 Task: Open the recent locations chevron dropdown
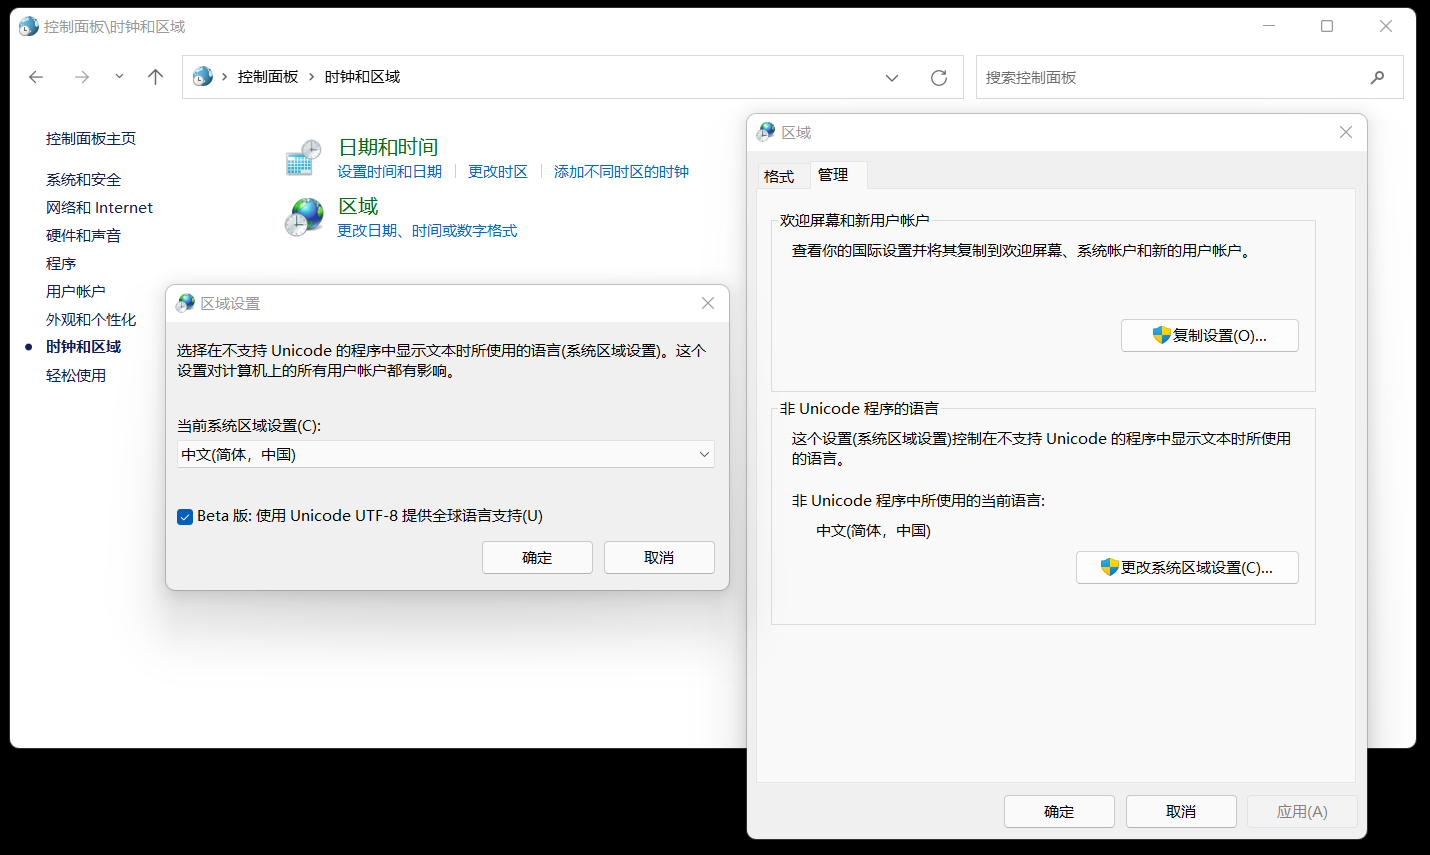pyautogui.click(x=118, y=76)
